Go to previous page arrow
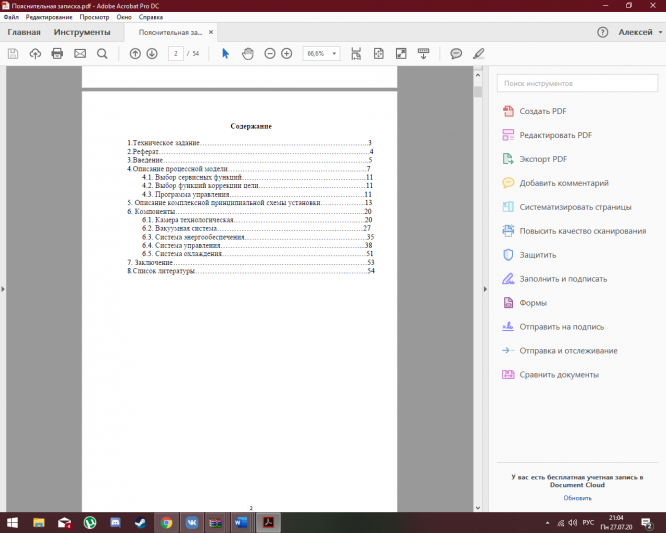The image size is (666, 533). [135, 54]
